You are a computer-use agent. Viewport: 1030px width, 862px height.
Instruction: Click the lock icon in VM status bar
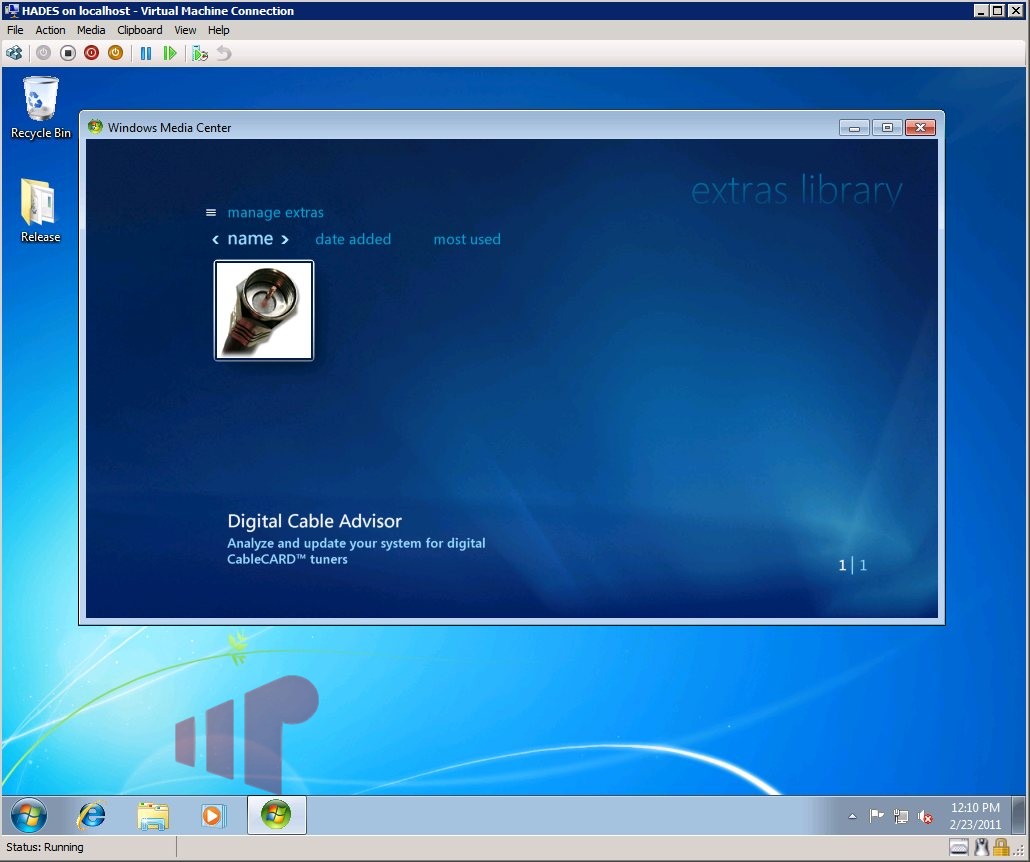tap(1001, 848)
